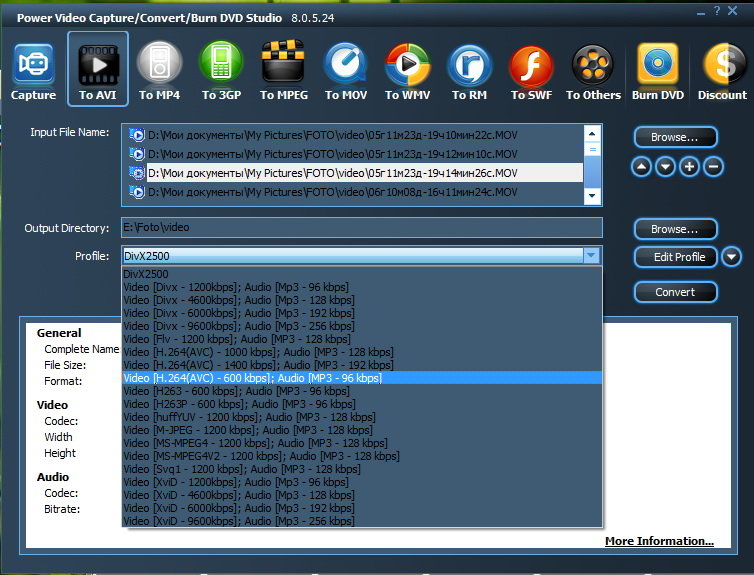754x575 pixels.
Task: Choose Divx 9600kbps Mp3 256 kbps profile
Action: tap(362, 326)
